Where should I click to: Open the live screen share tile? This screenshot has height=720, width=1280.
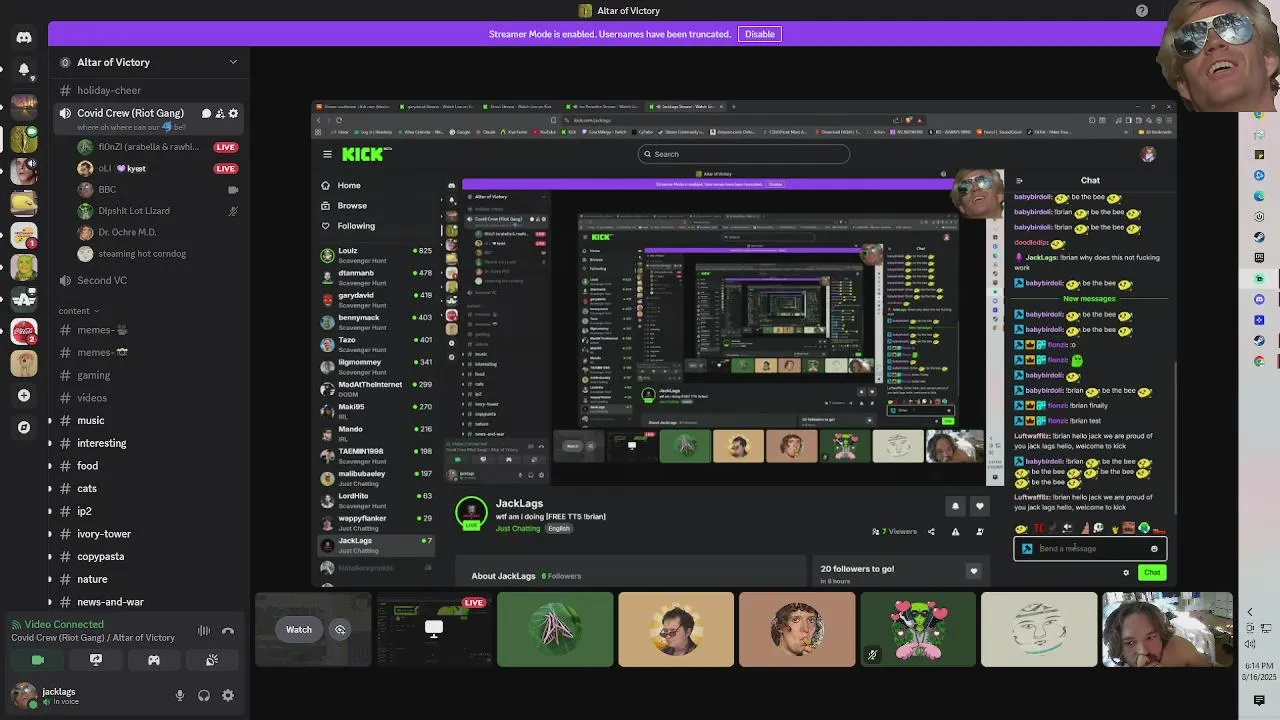433,629
